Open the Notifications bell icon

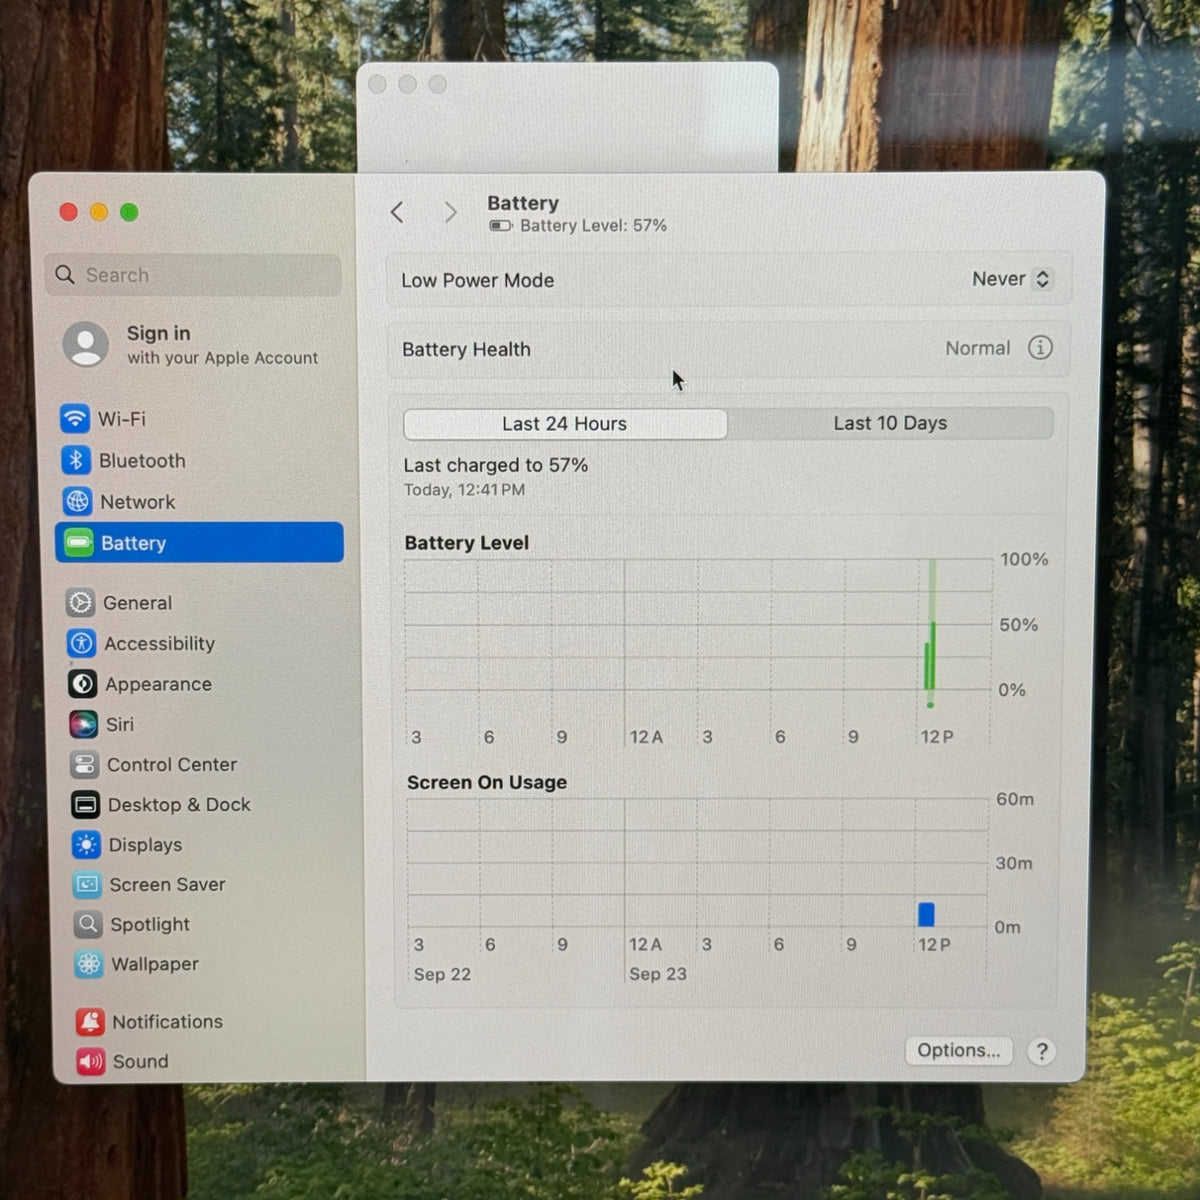tap(90, 1021)
